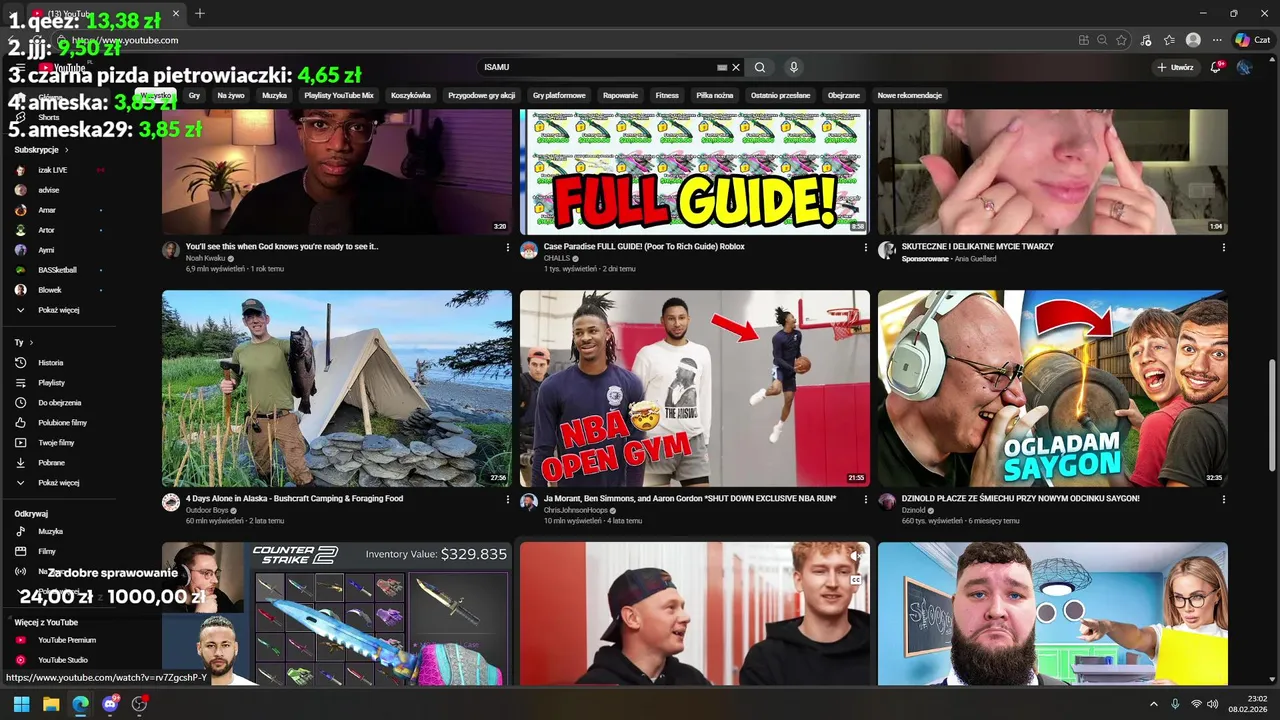Viewport: 1280px width, 720px height.
Task: Click the Utwórz create button
Action: coord(1175,67)
